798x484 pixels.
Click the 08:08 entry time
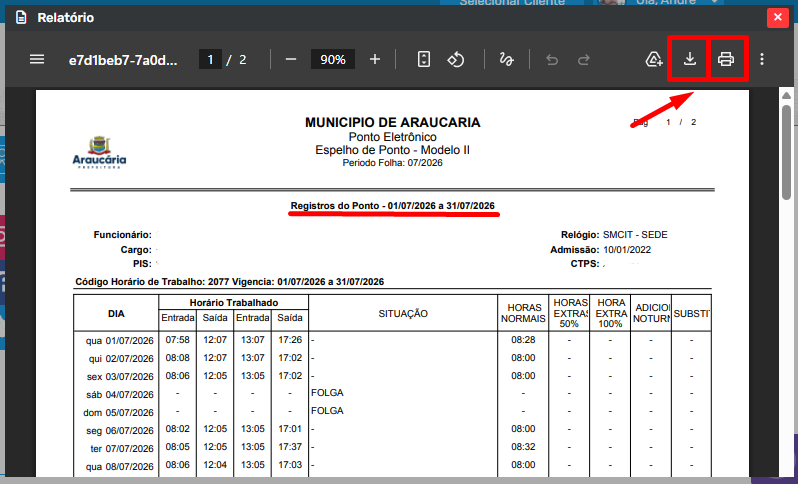click(x=178, y=358)
